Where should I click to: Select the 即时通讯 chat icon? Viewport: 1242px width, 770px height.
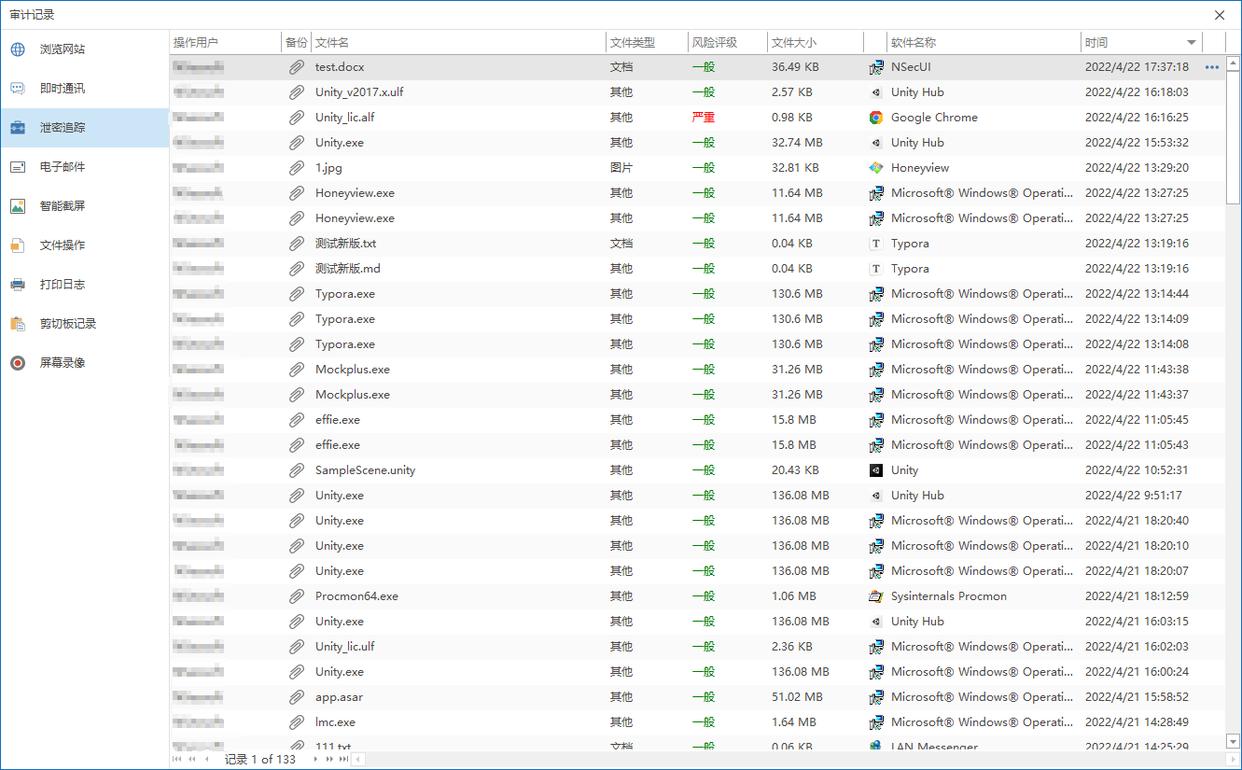17,88
